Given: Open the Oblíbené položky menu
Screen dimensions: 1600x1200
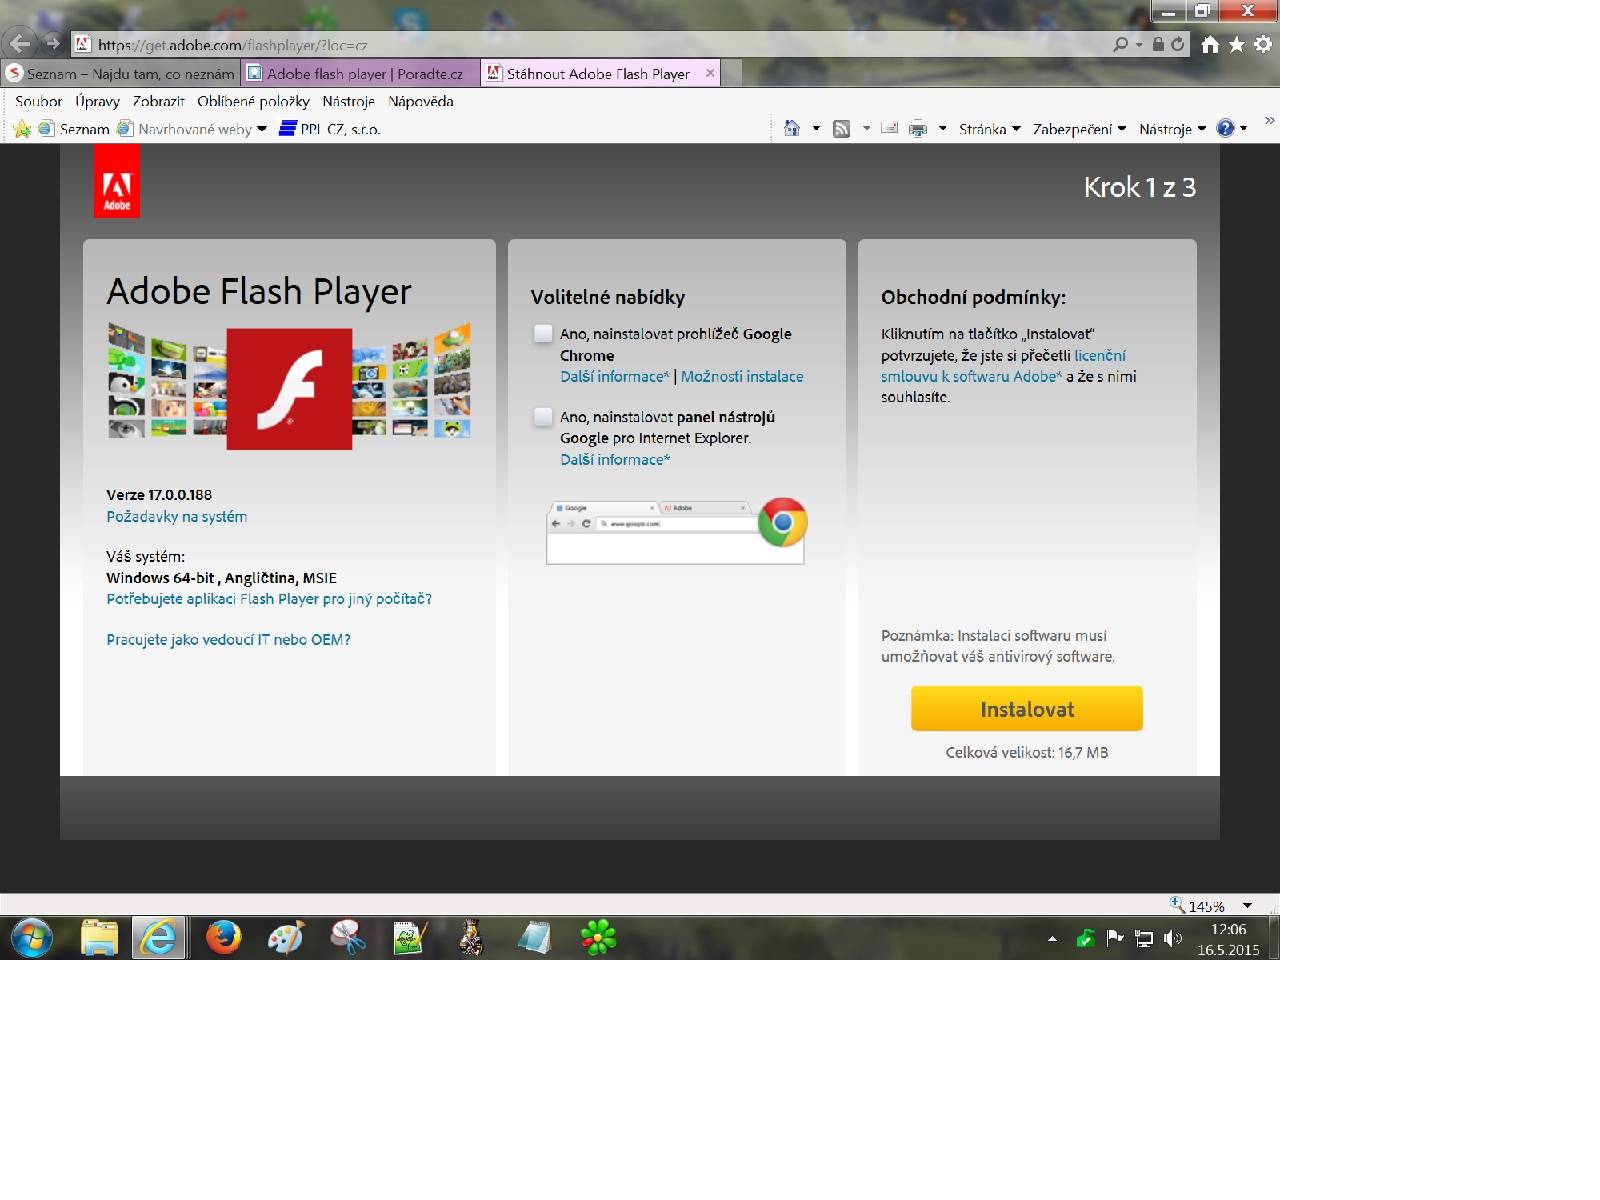Looking at the screenshot, I should (253, 101).
